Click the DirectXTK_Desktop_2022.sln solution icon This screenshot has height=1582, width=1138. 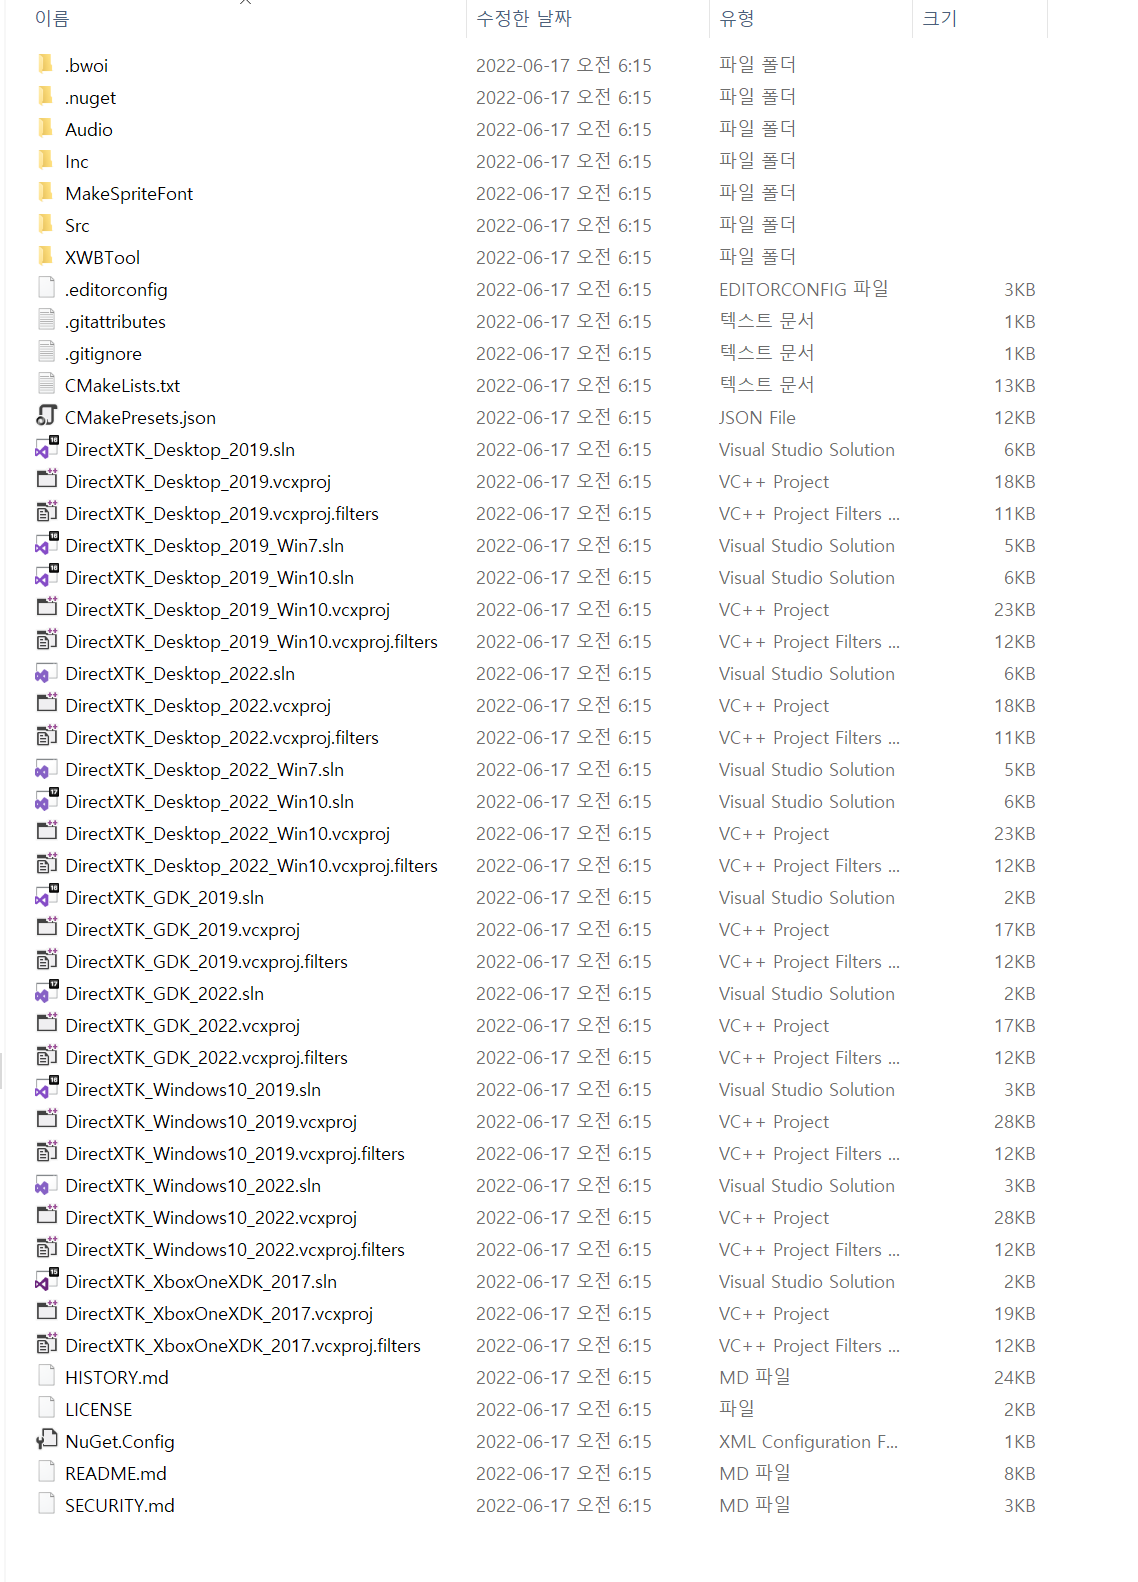pos(46,673)
